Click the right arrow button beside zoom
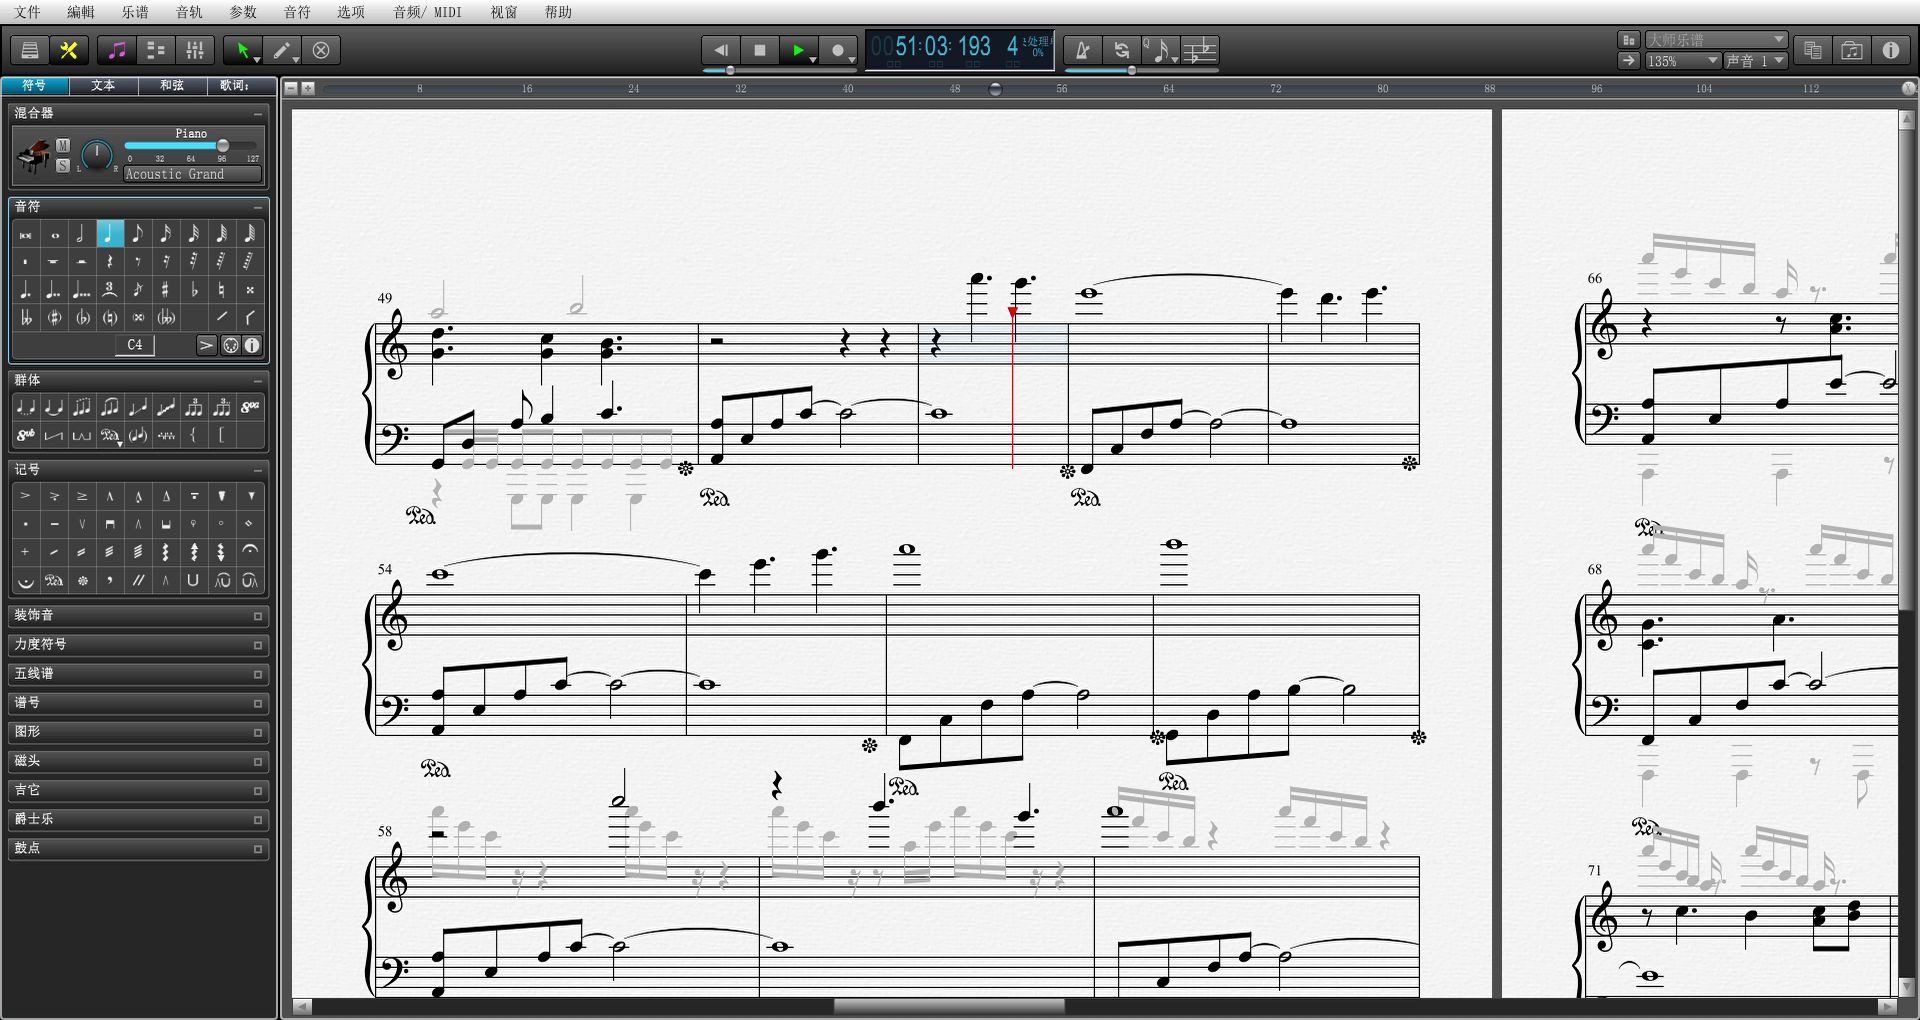This screenshot has width=1920, height=1020. [x=1629, y=61]
